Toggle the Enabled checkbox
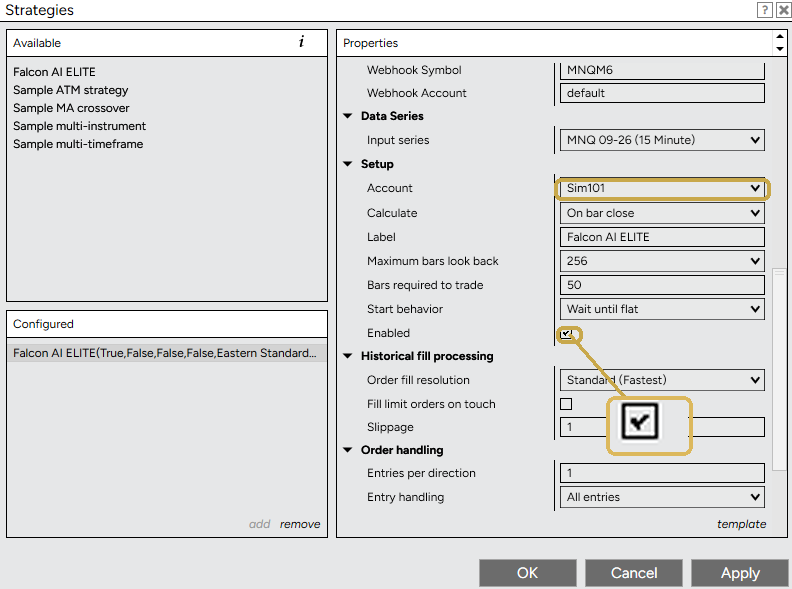Screen dimensions: 792x589 [566, 334]
